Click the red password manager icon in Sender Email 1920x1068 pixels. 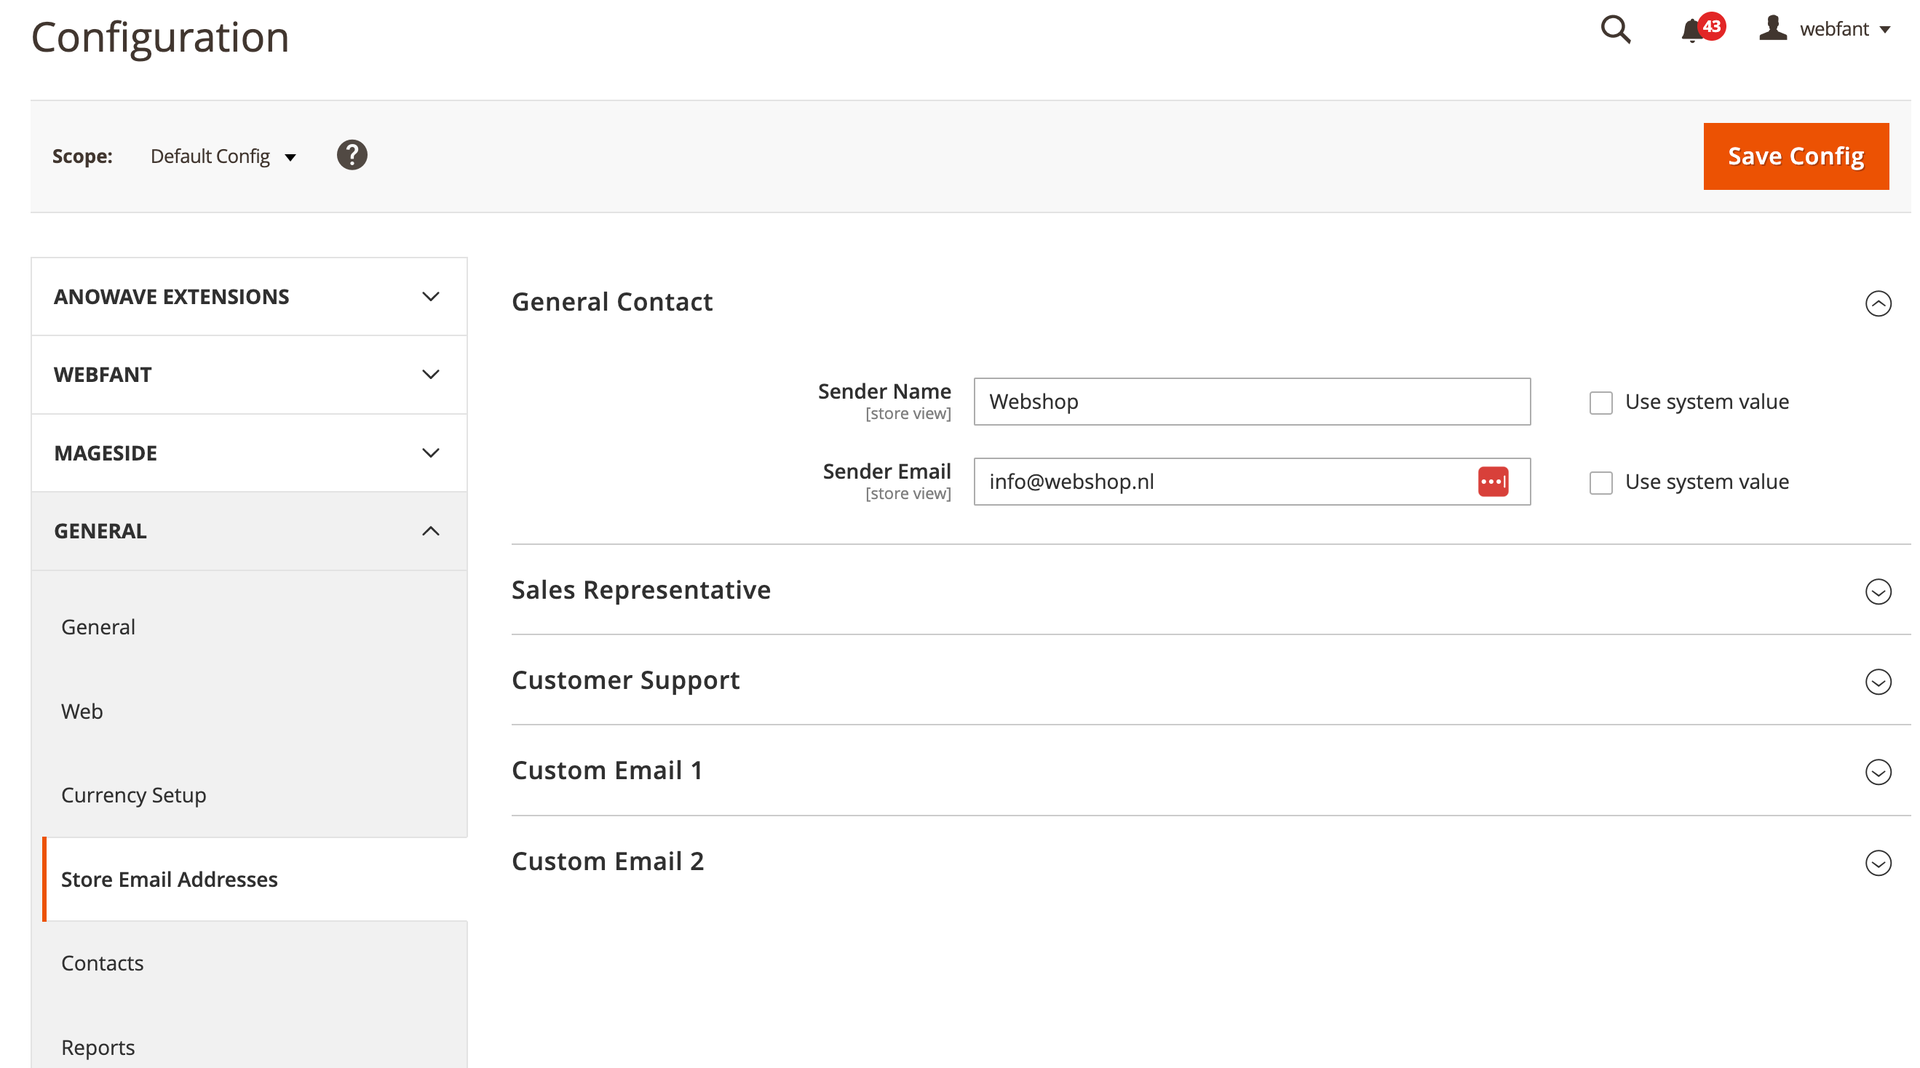[1492, 482]
